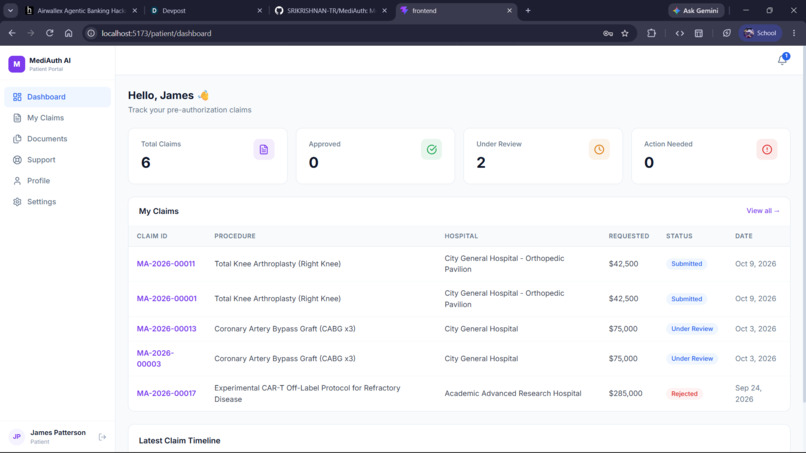Image resolution: width=806 pixels, height=453 pixels.
Task: Click the Action Needed alert icon
Action: point(766,150)
